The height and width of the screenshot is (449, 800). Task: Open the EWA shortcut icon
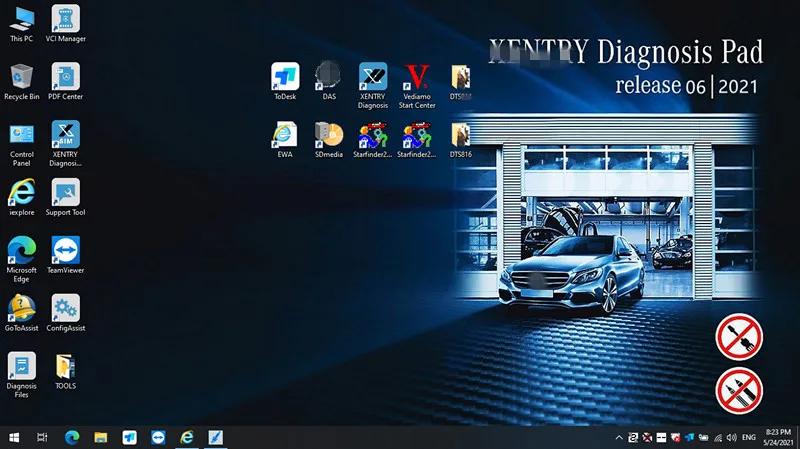pos(285,139)
